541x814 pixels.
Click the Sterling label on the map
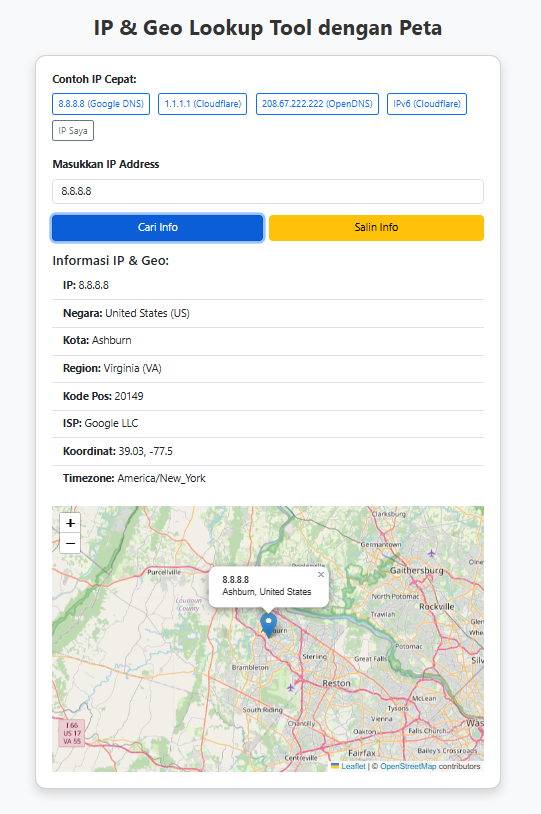tap(315, 657)
